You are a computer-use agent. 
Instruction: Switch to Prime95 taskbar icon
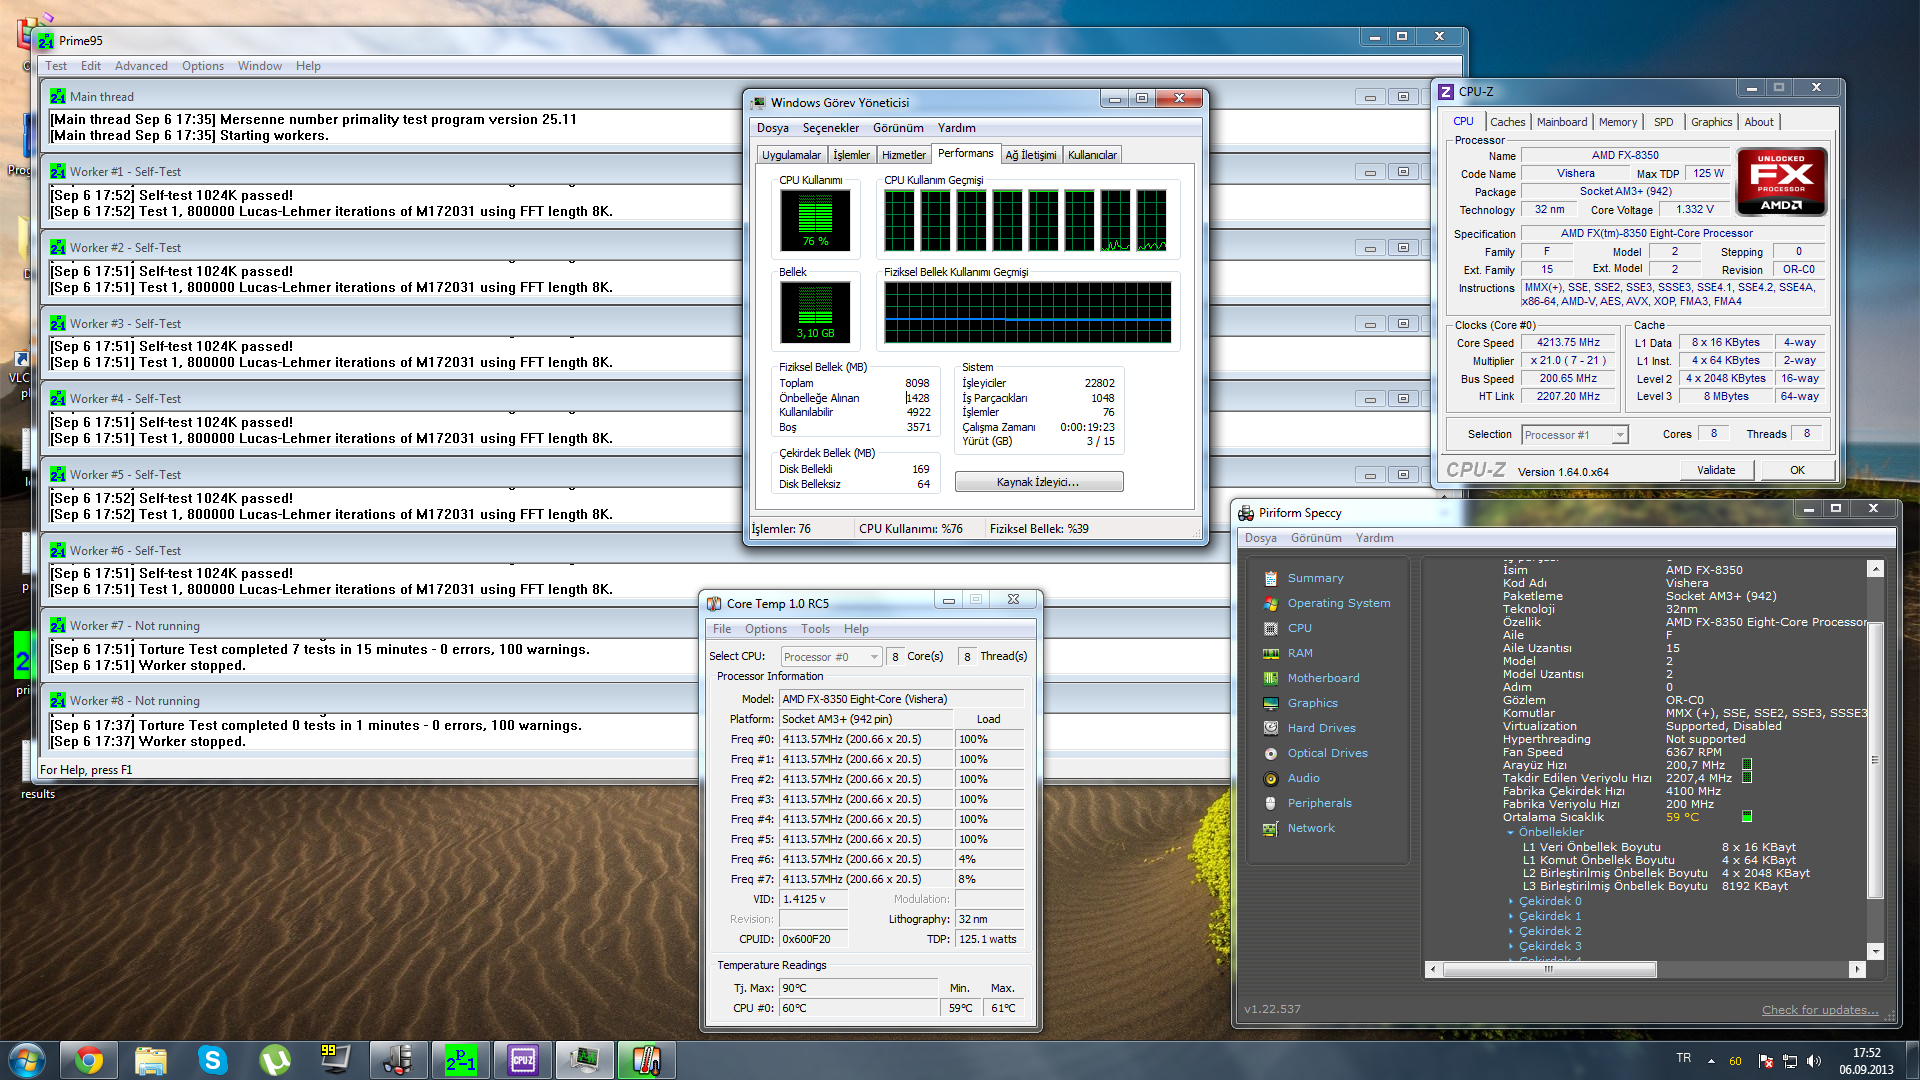(x=461, y=1060)
